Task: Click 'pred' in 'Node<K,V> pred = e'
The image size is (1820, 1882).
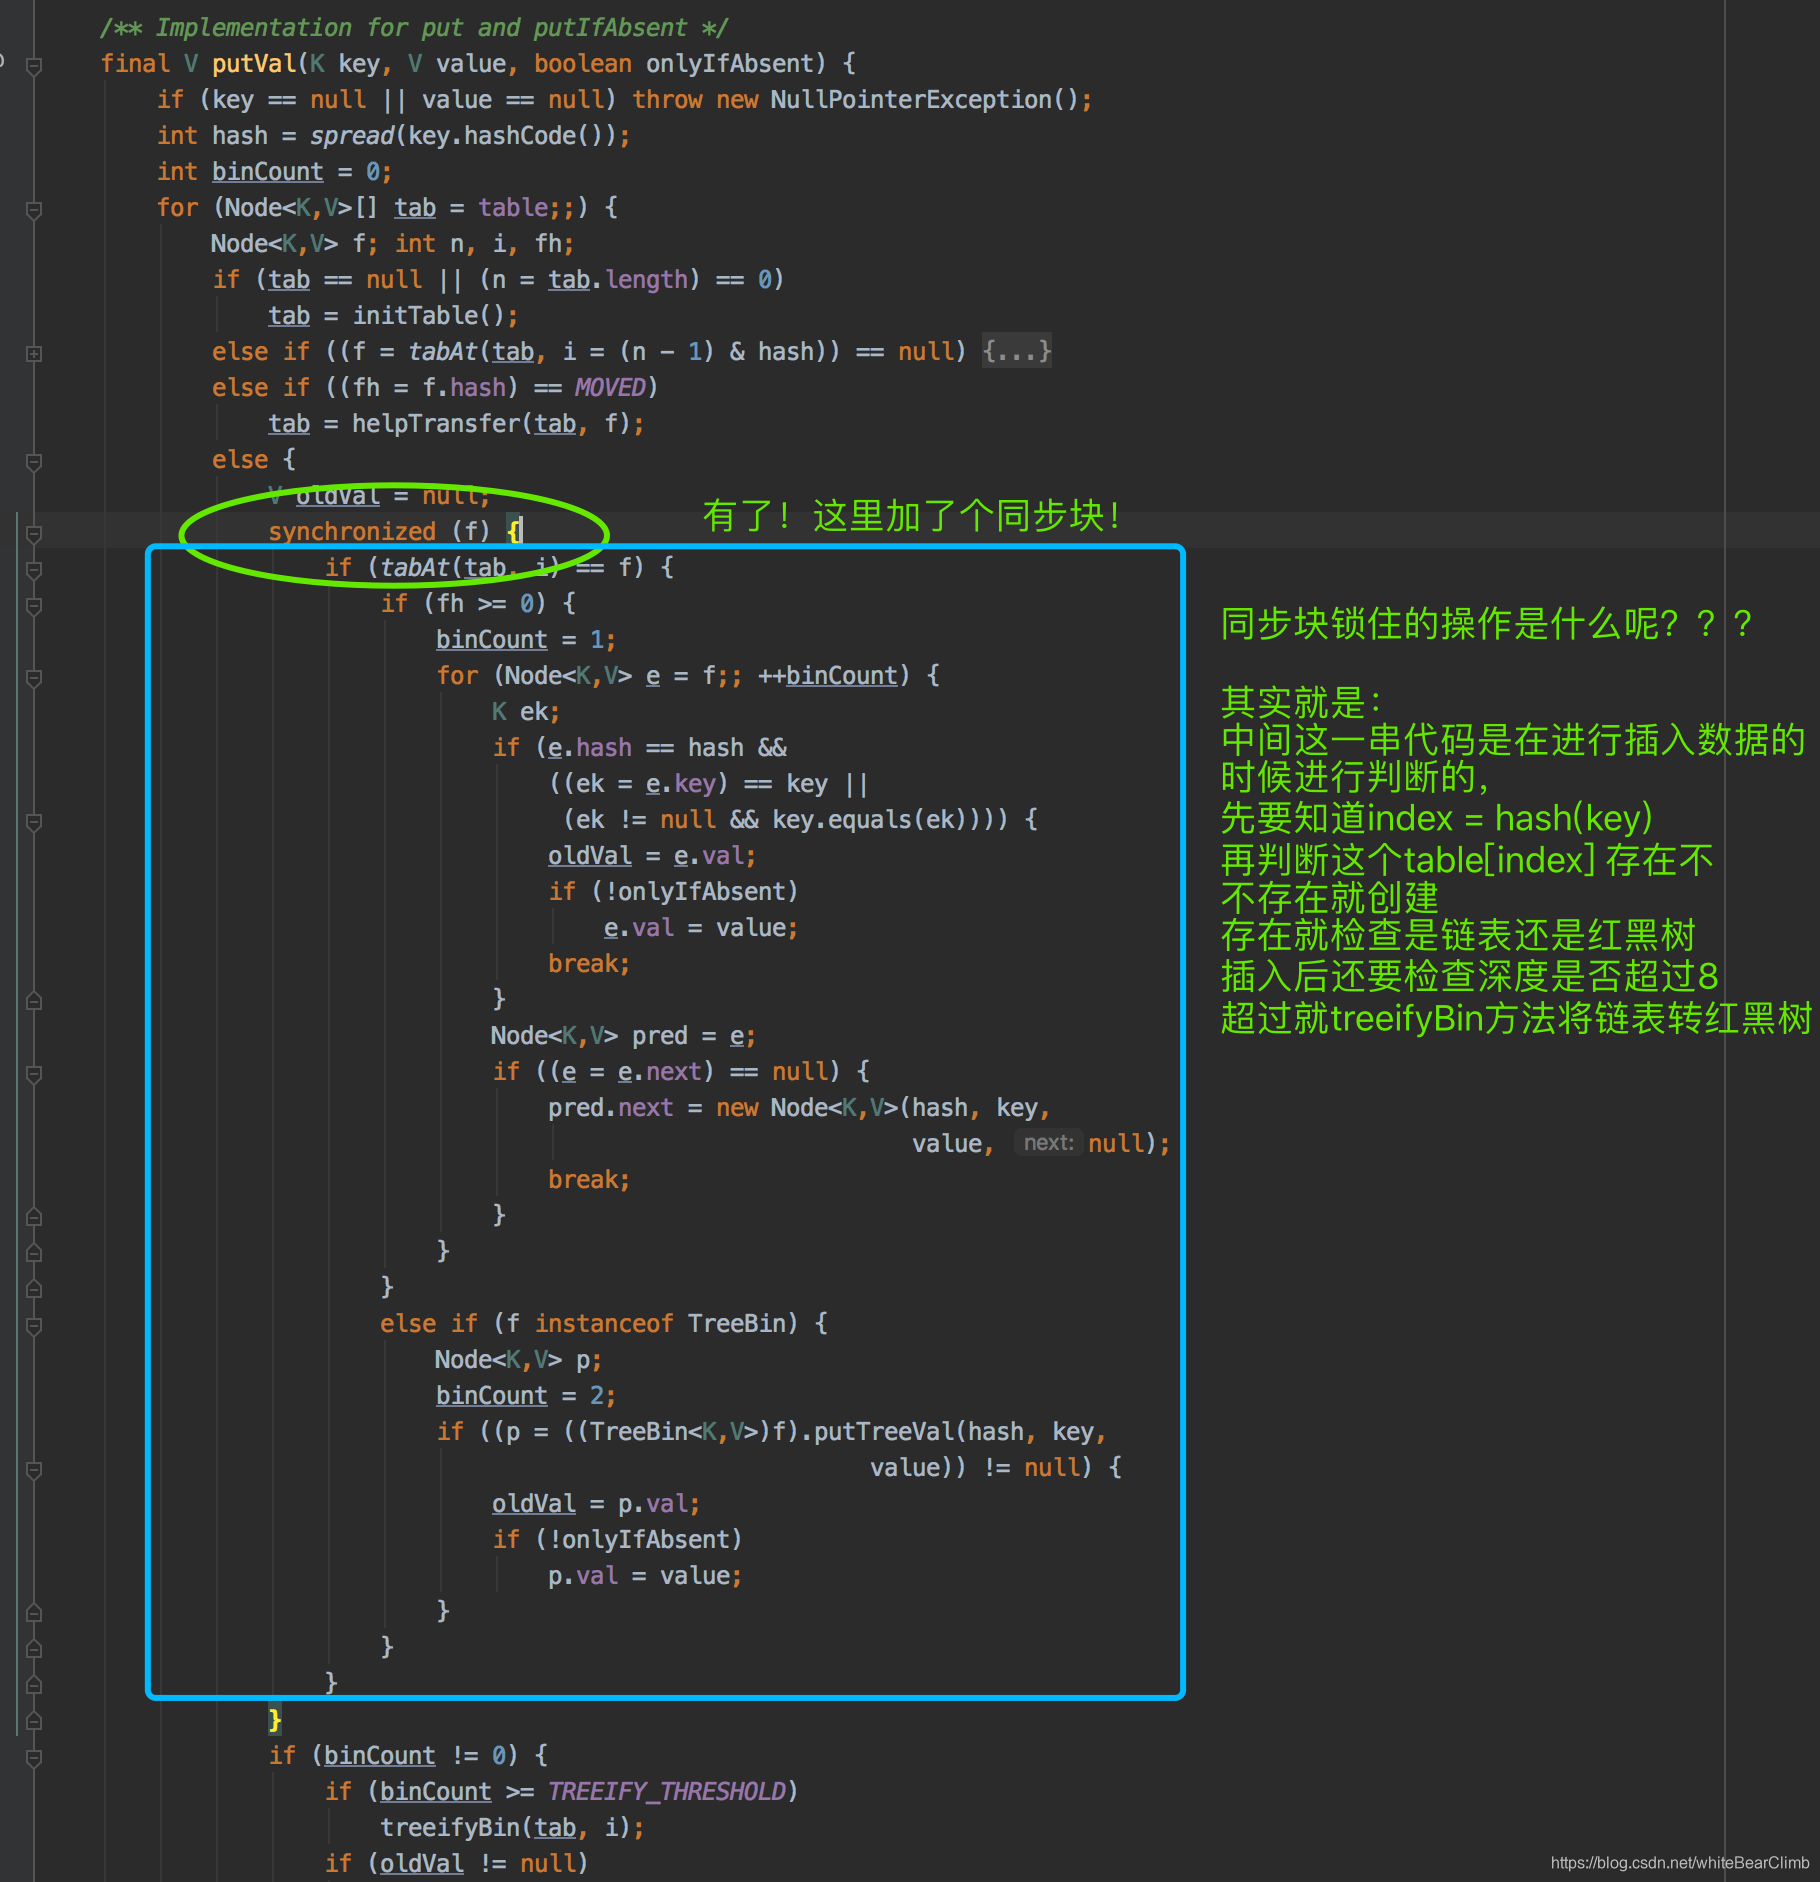Action: tap(660, 1036)
